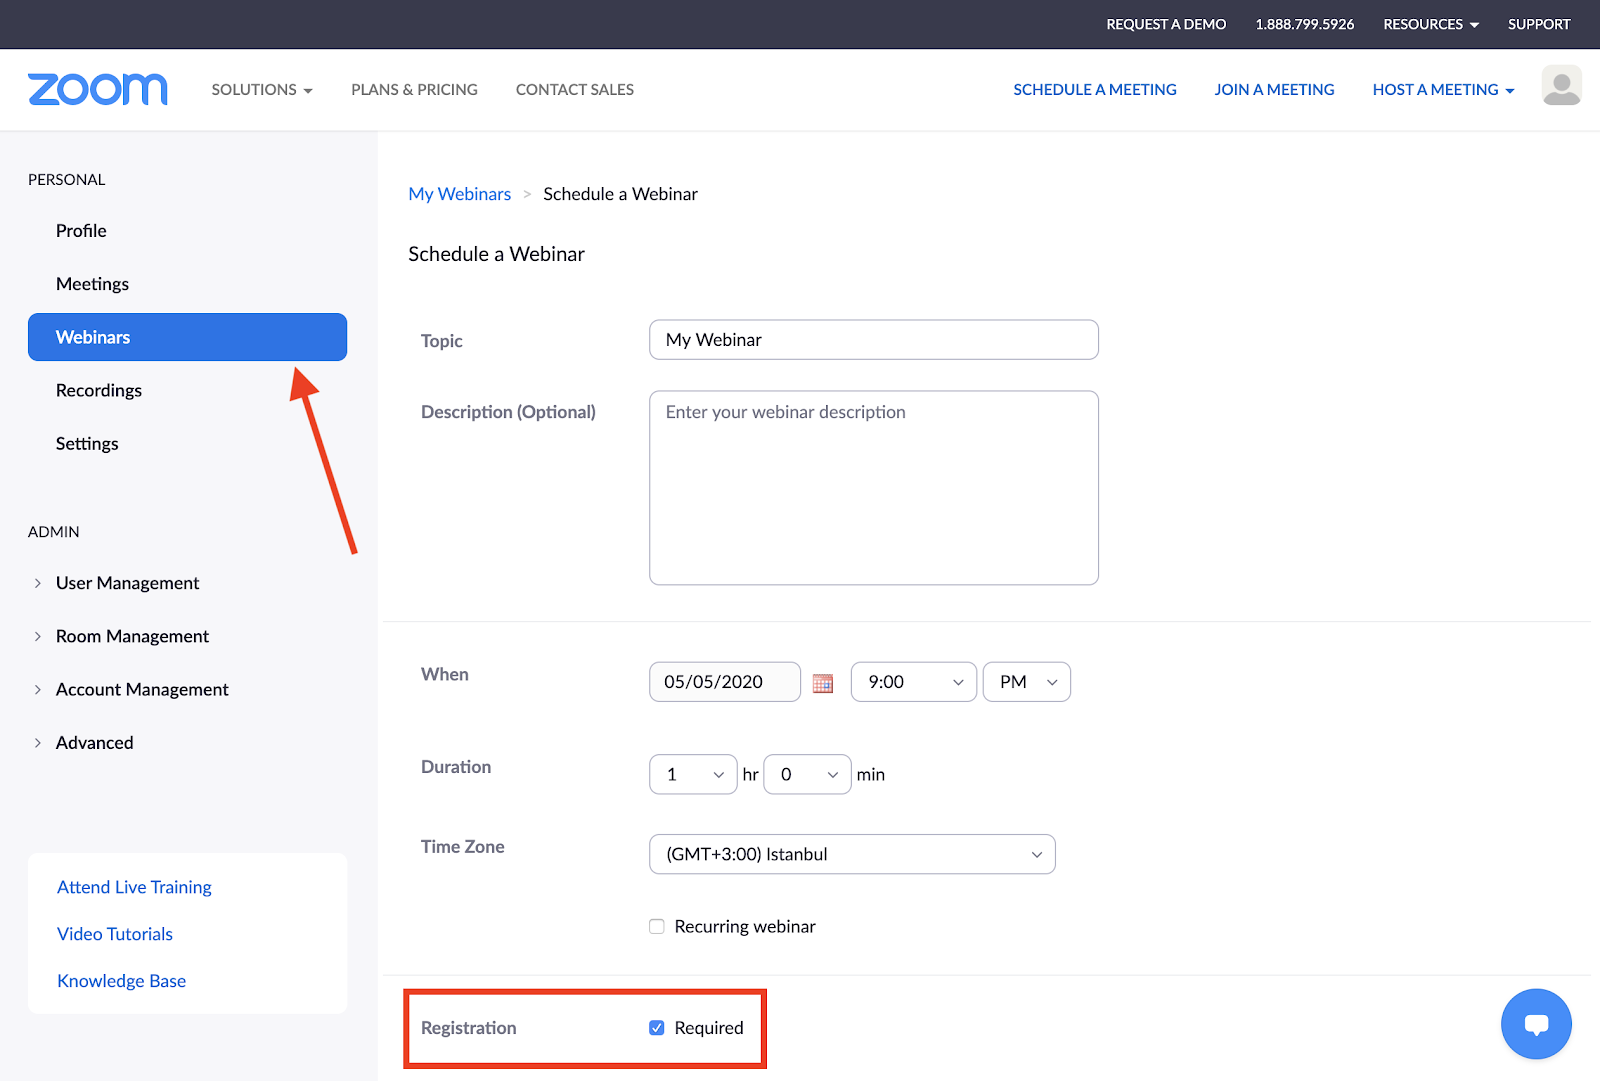Enable the Recurring webinar checkbox

[657, 927]
